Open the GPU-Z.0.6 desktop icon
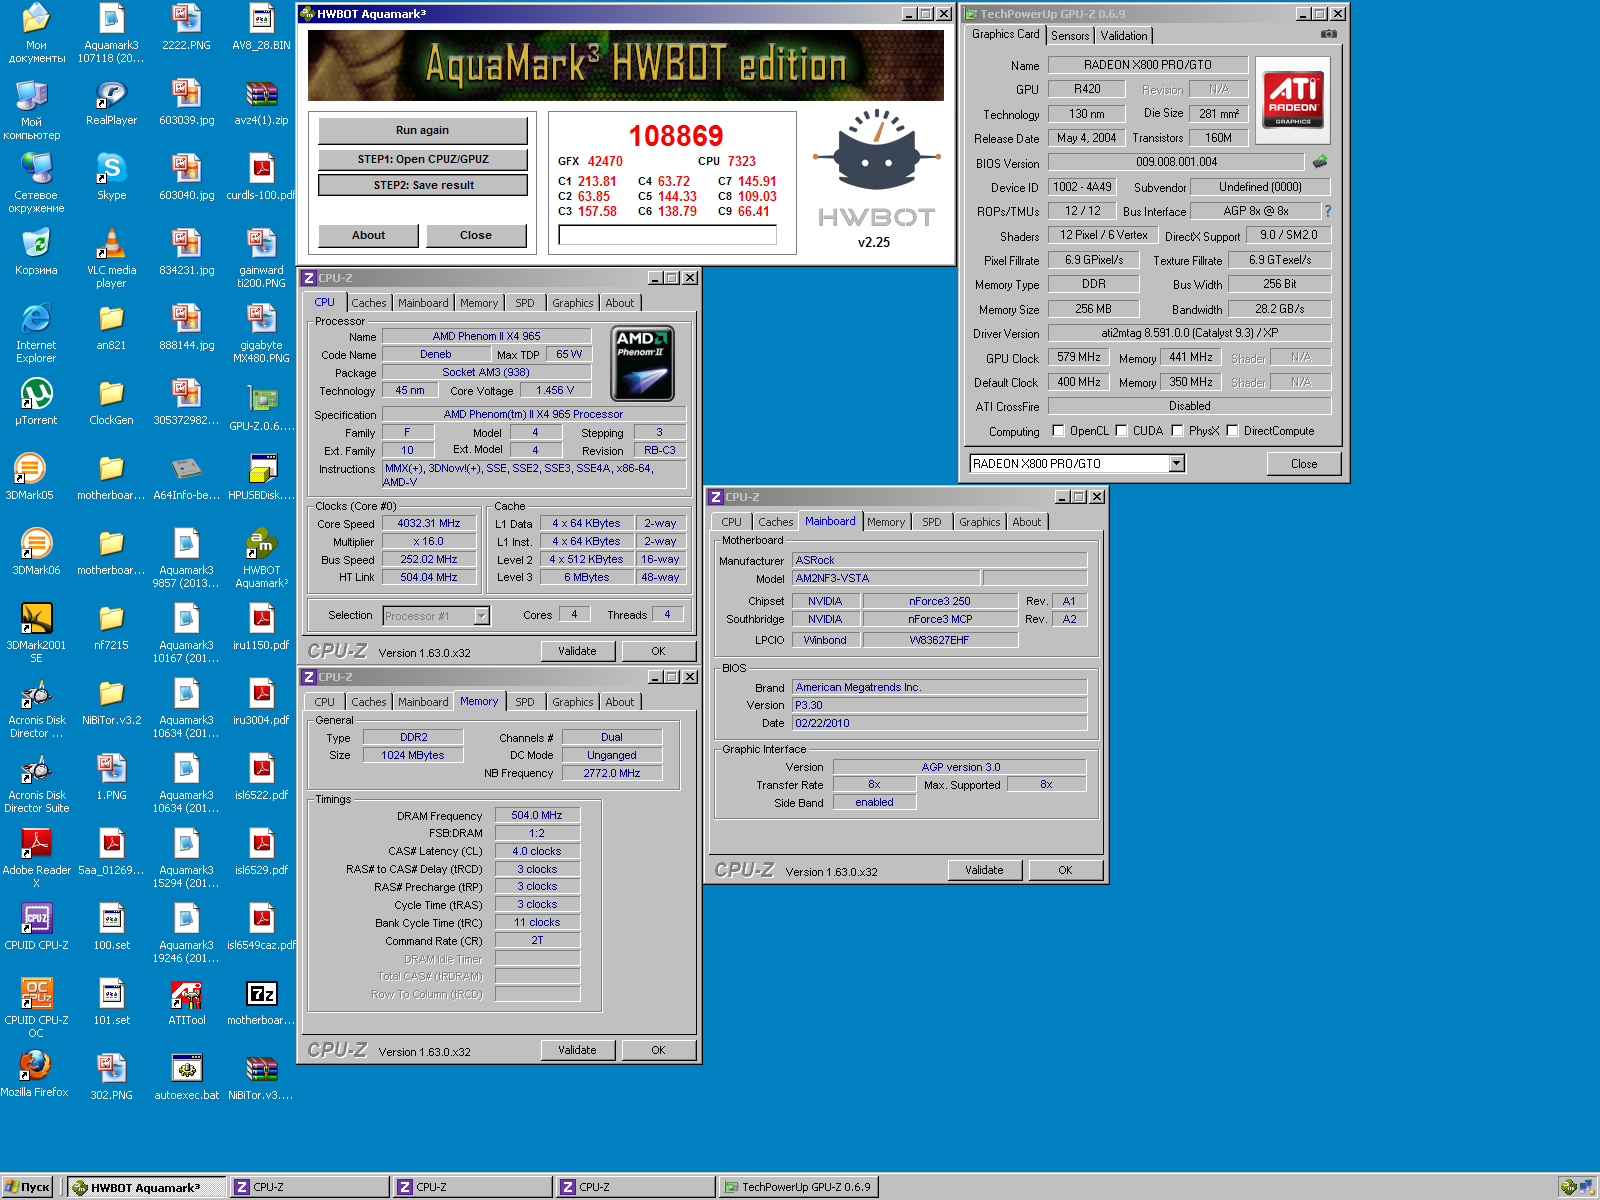This screenshot has width=1600, height=1200. click(261, 399)
